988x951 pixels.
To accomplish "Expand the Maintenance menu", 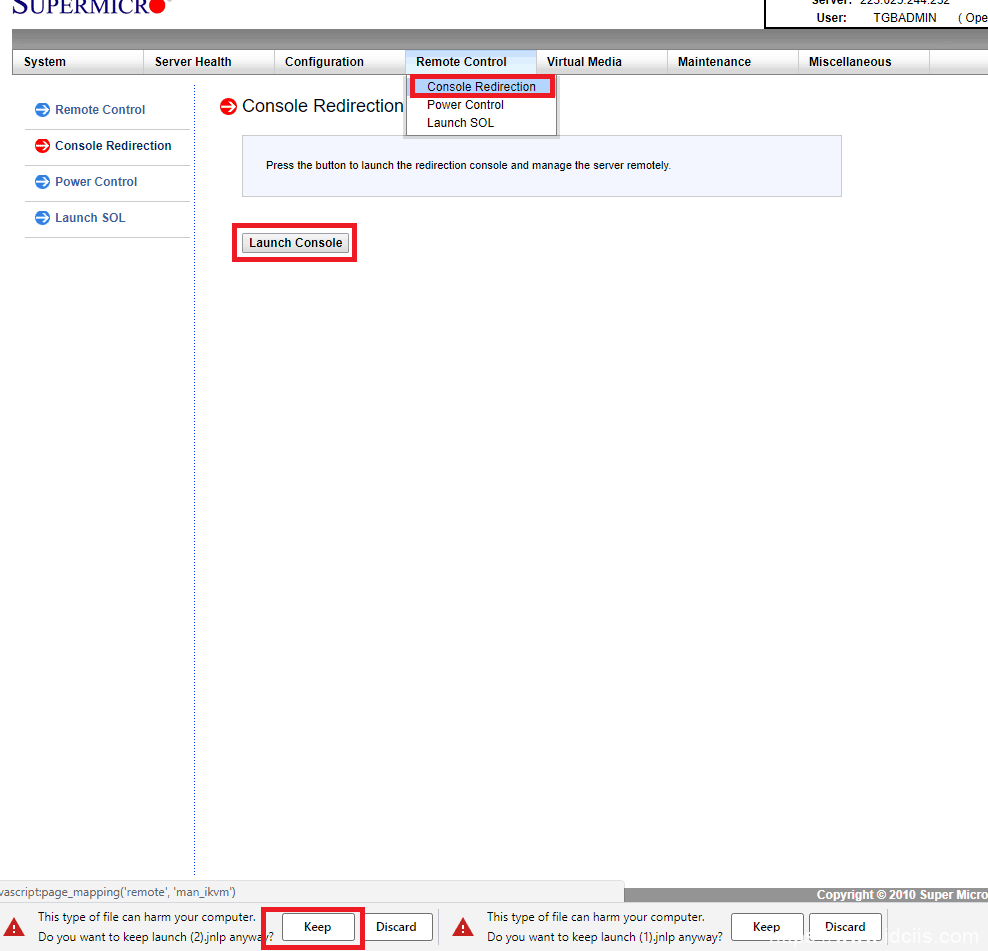I will click(x=714, y=62).
